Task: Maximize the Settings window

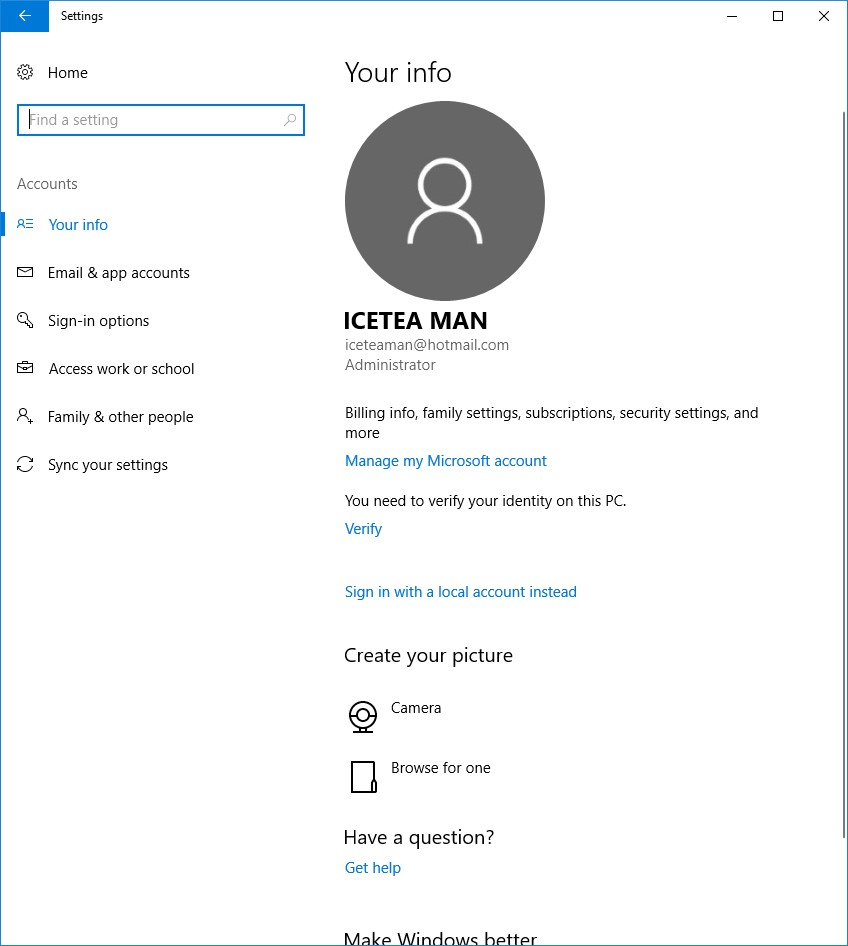Action: pos(778,16)
